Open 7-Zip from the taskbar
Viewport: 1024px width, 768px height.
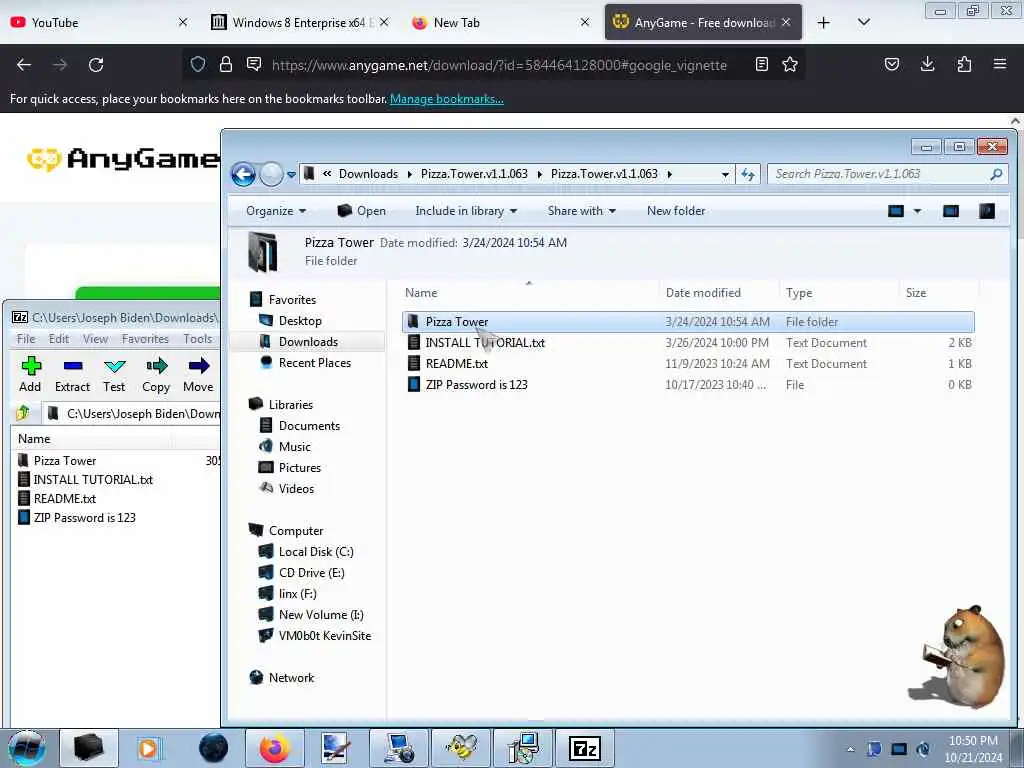(584, 748)
